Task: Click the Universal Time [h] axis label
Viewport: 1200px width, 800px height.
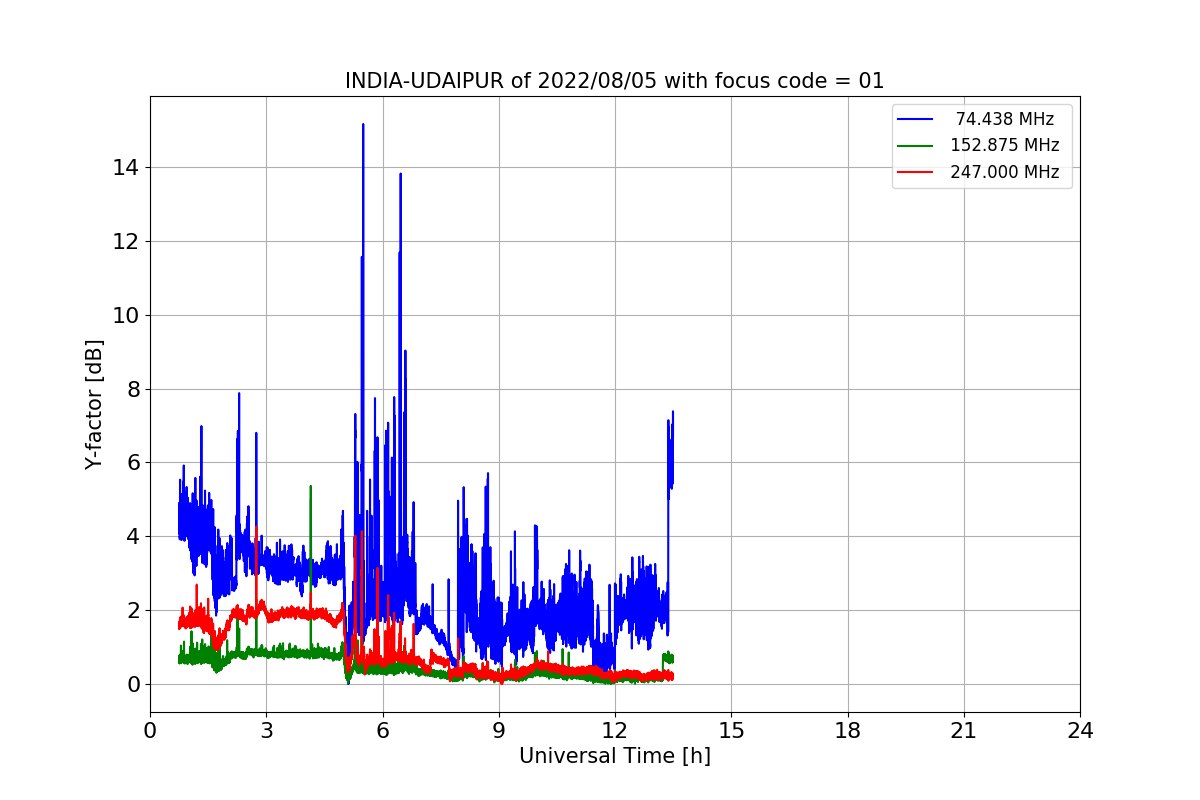Action: coord(614,757)
